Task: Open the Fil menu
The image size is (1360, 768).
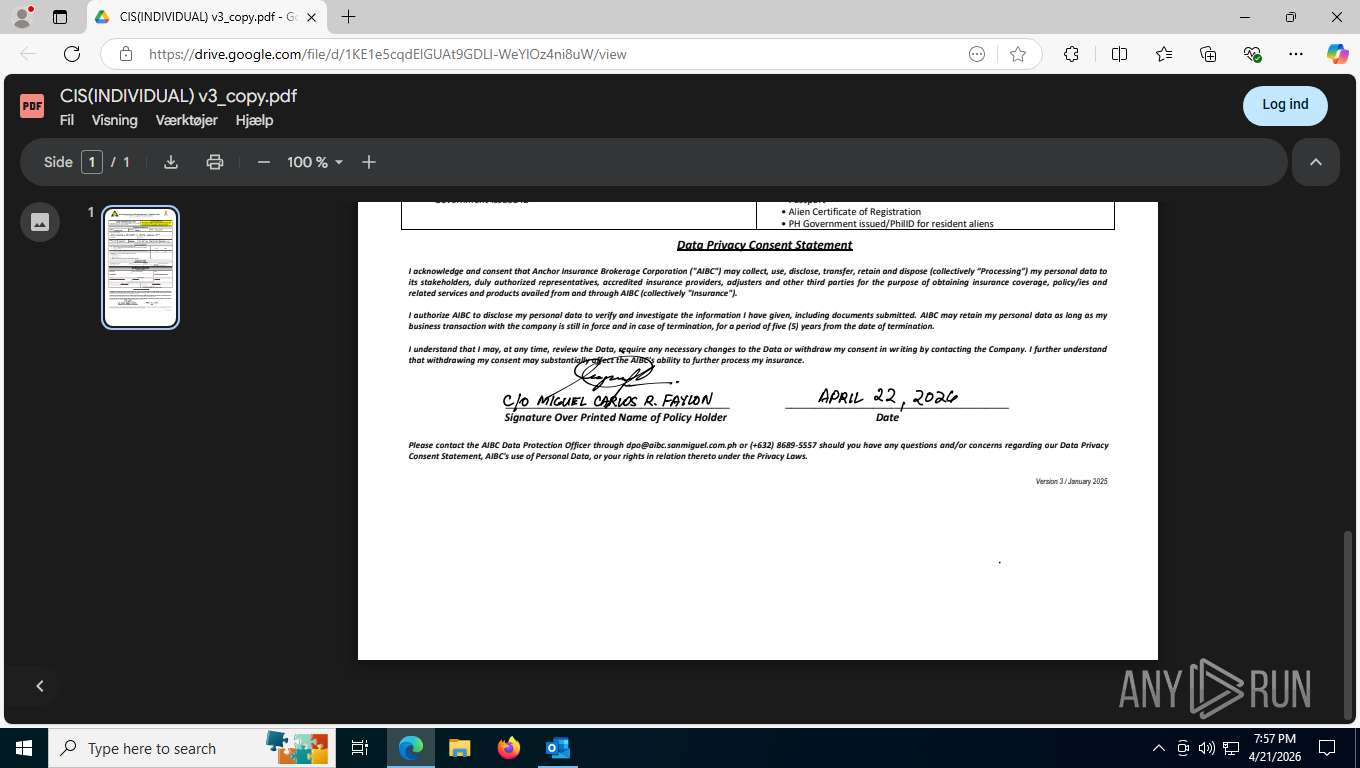Action: pos(67,120)
